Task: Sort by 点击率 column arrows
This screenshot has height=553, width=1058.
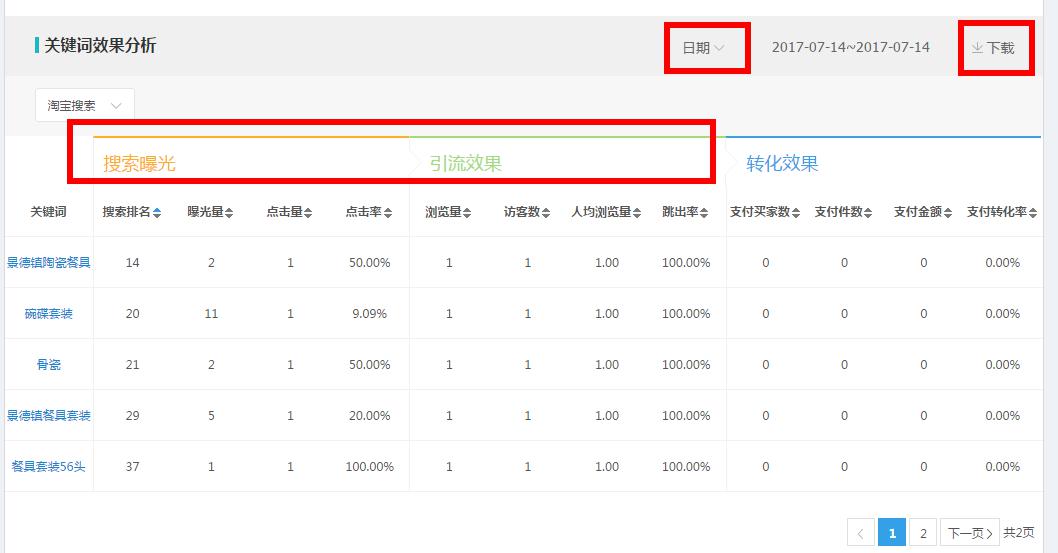Action: [x=387, y=213]
